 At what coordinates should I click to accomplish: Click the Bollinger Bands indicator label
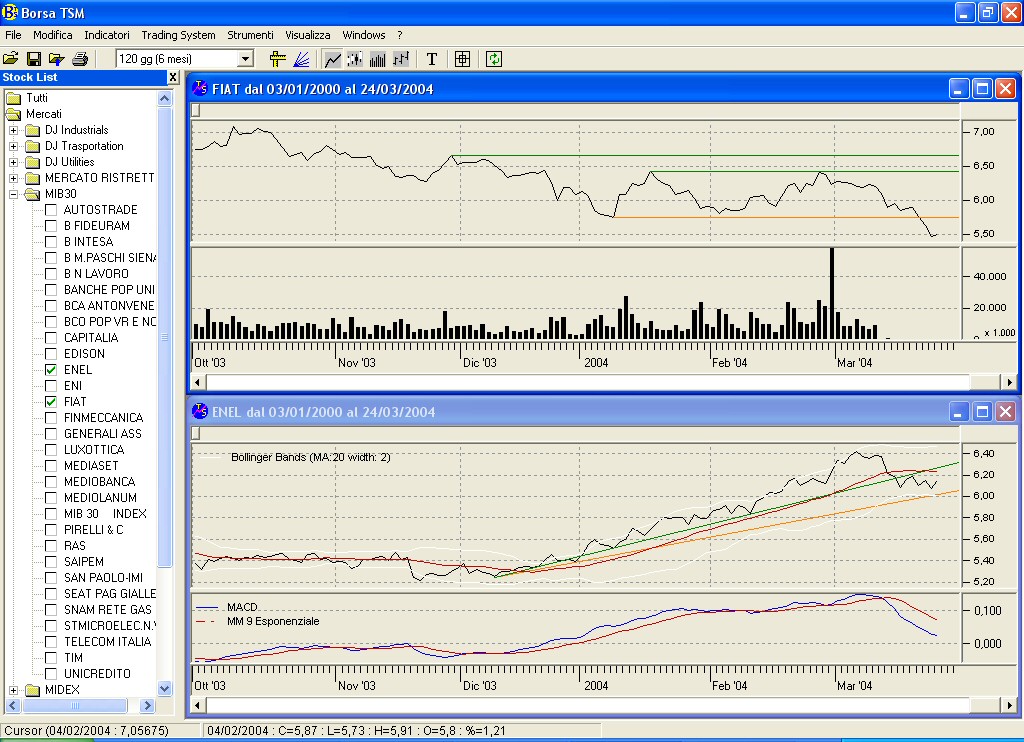click(x=310, y=457)
